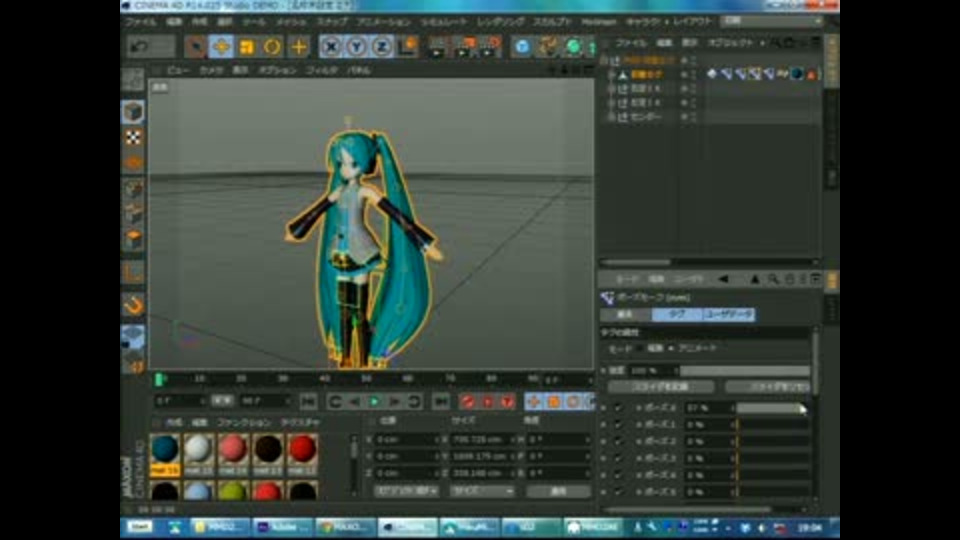The width and height of the screenshot is (960, 540).
Task: Expand the fourth null object row
Action: point(611,103)
